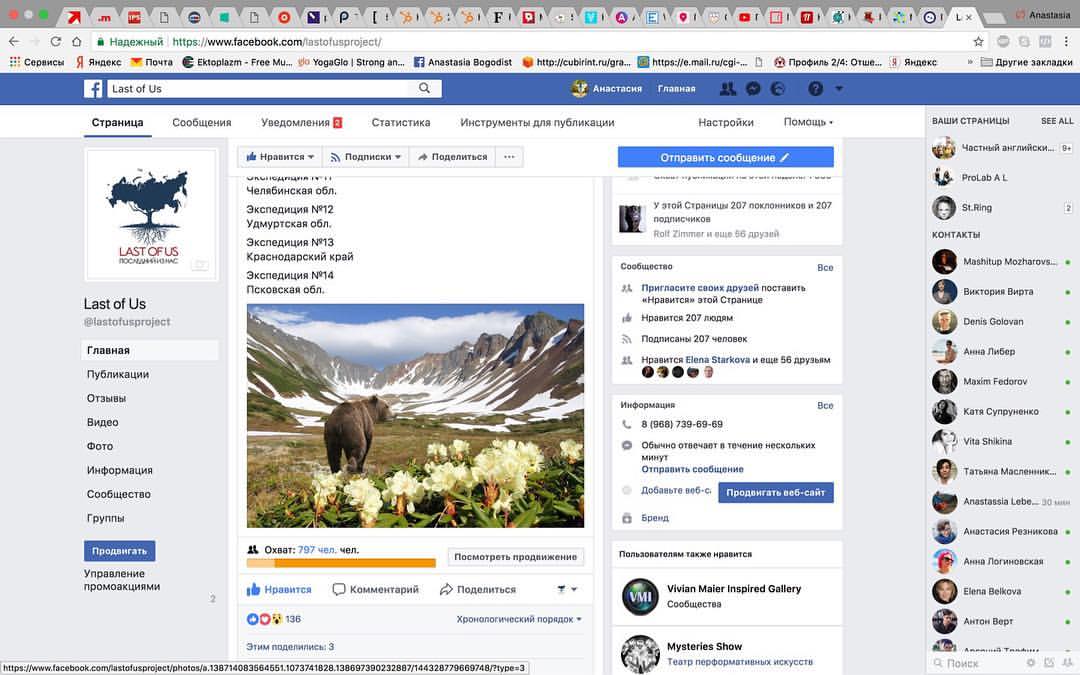Click the chat Поиск search field

976,663
